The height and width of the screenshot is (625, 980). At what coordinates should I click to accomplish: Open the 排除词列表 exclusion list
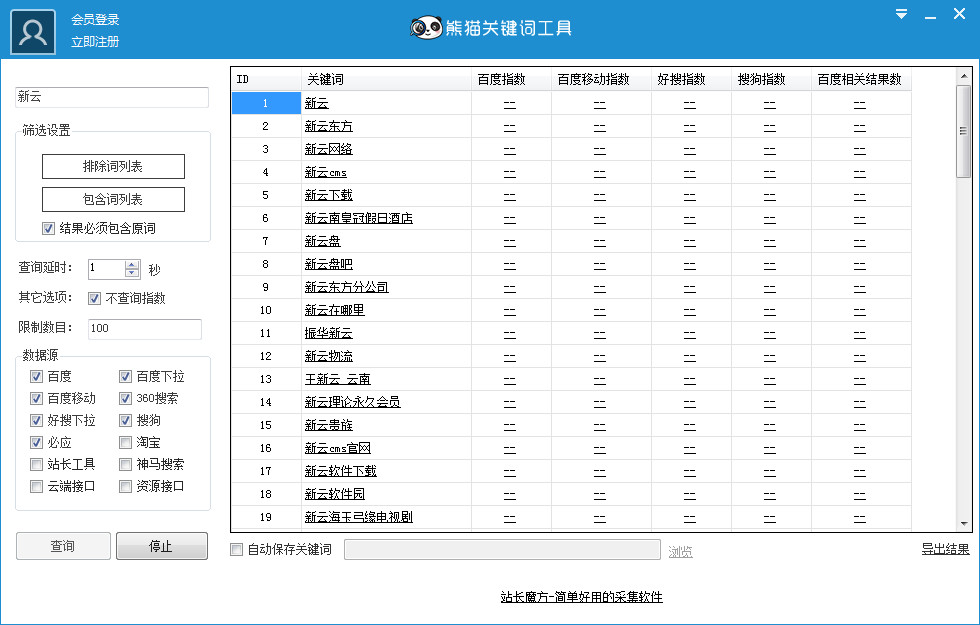coord(113,166)
